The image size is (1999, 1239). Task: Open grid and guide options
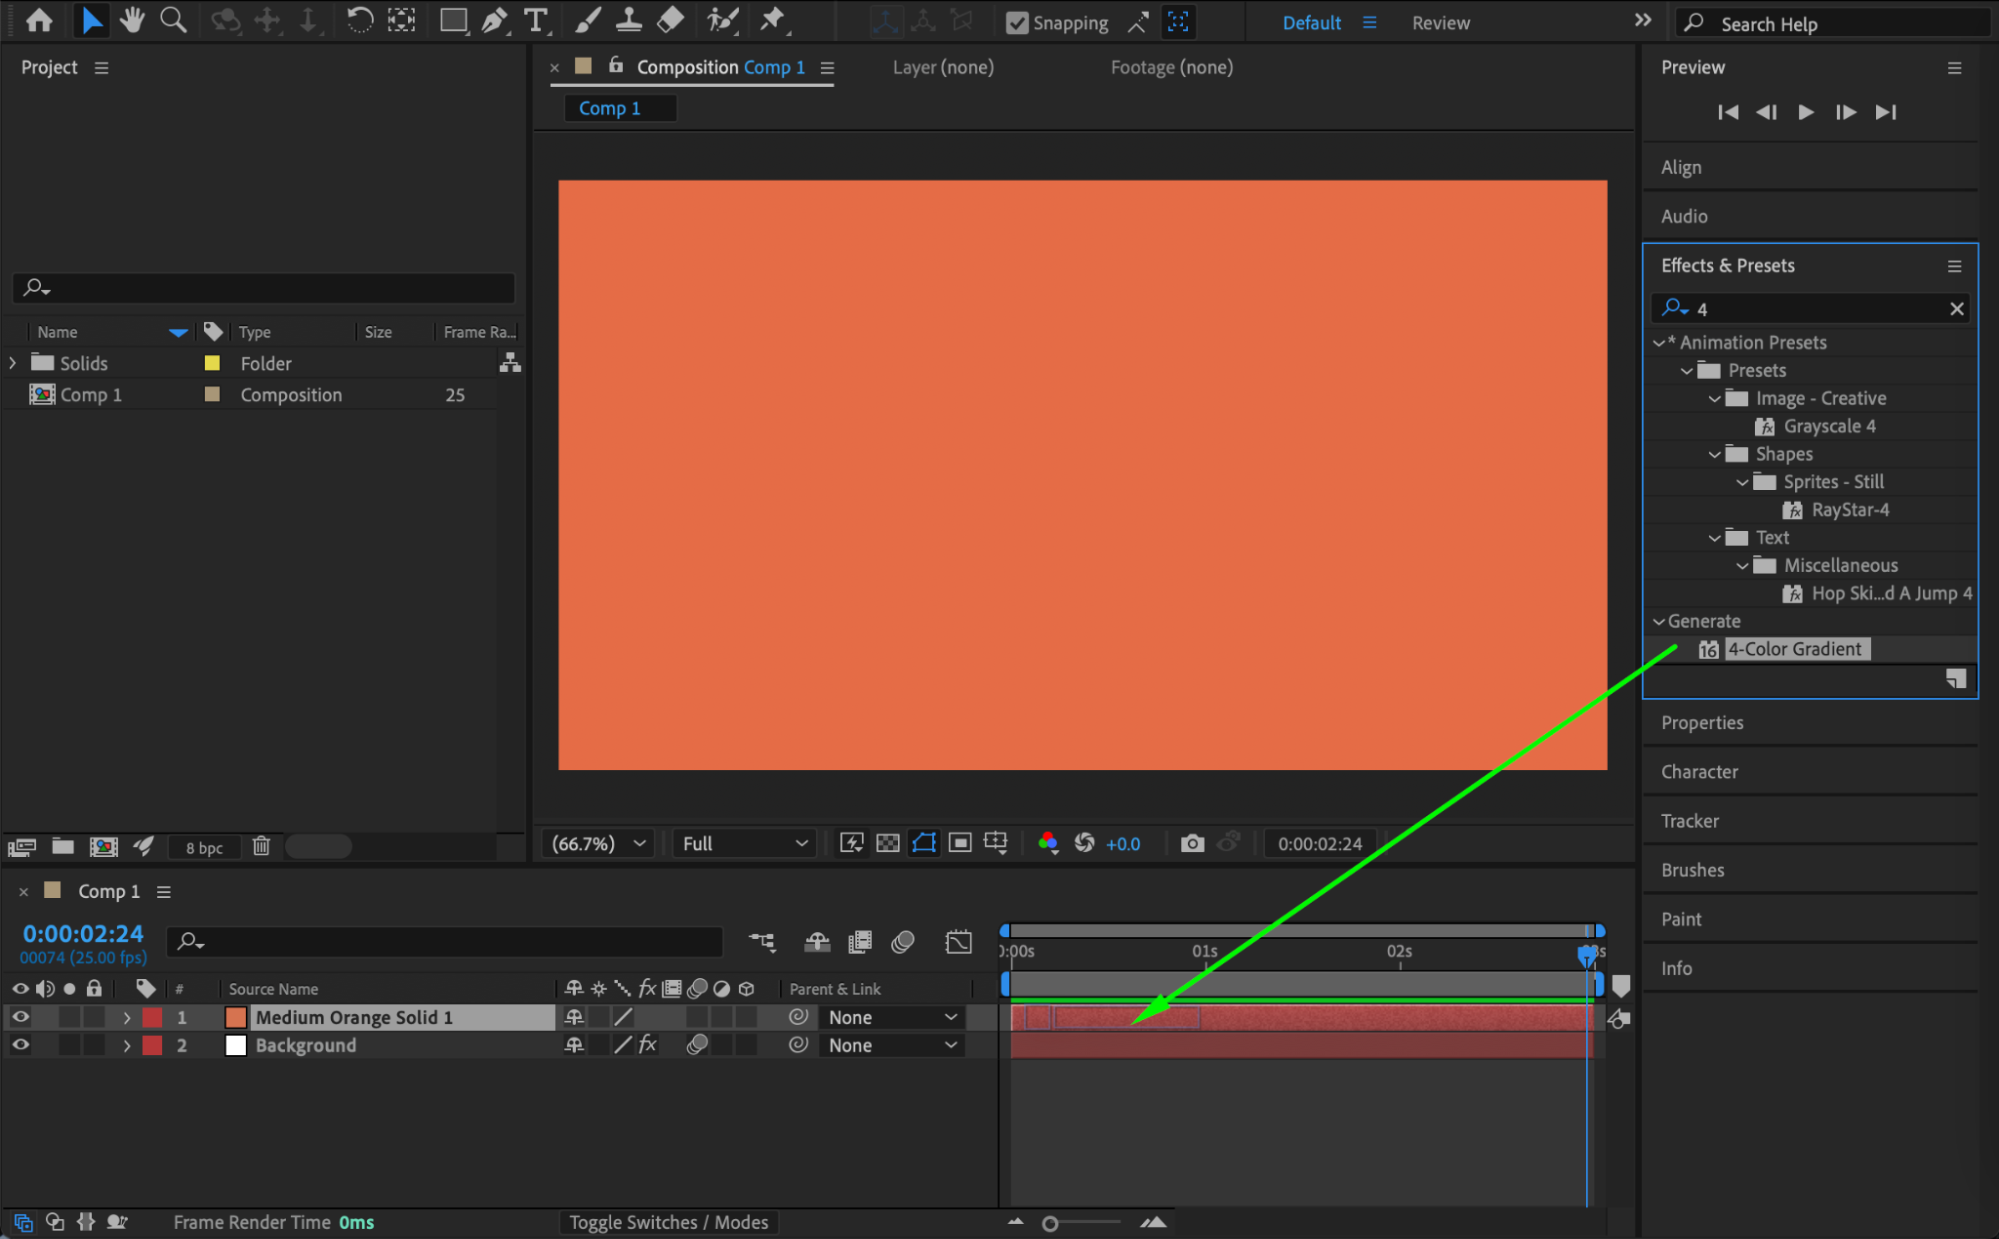pyautogui.click(x=996, y=843)
